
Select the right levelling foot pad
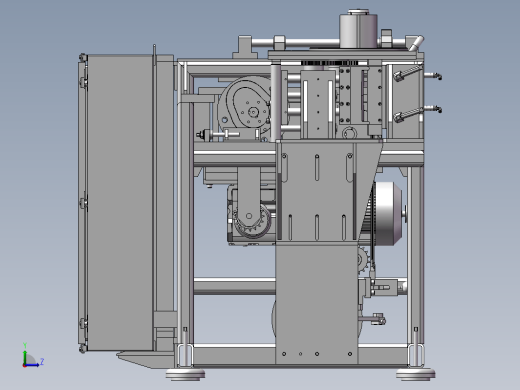416,374
